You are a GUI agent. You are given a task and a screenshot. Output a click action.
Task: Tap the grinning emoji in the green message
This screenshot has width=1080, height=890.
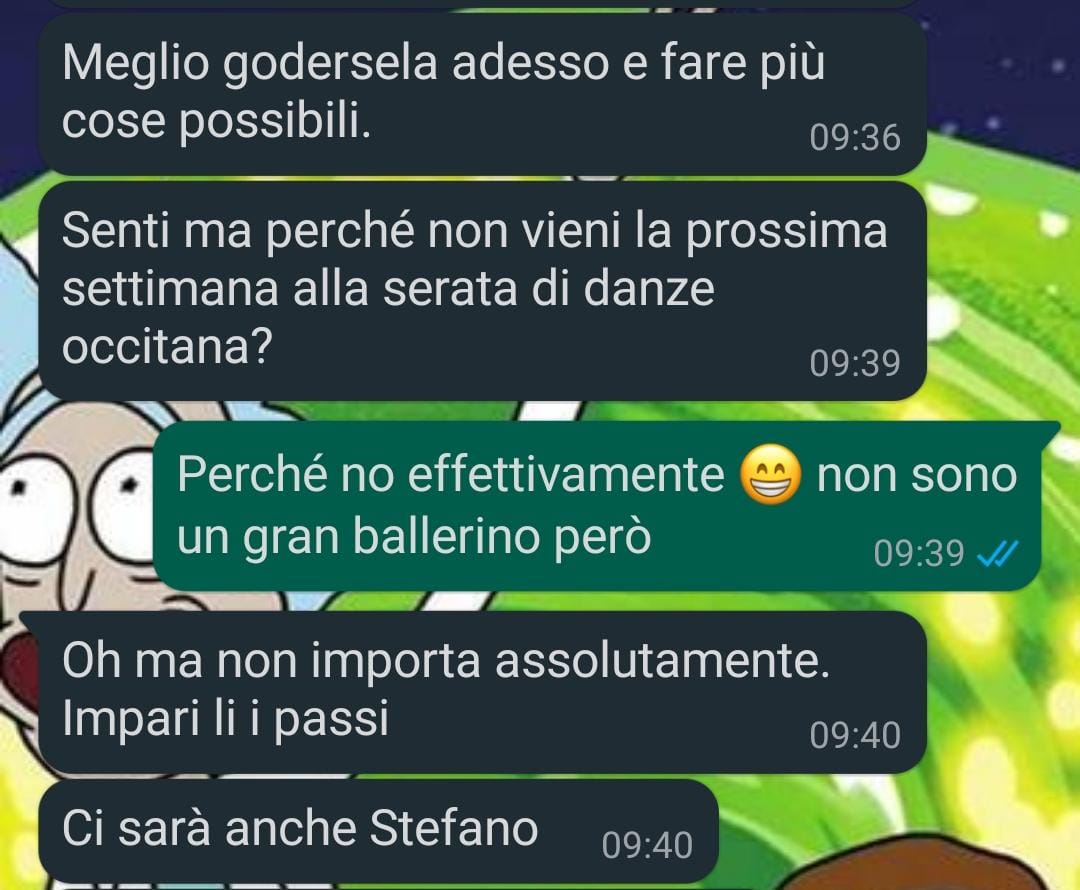(770, 475)
